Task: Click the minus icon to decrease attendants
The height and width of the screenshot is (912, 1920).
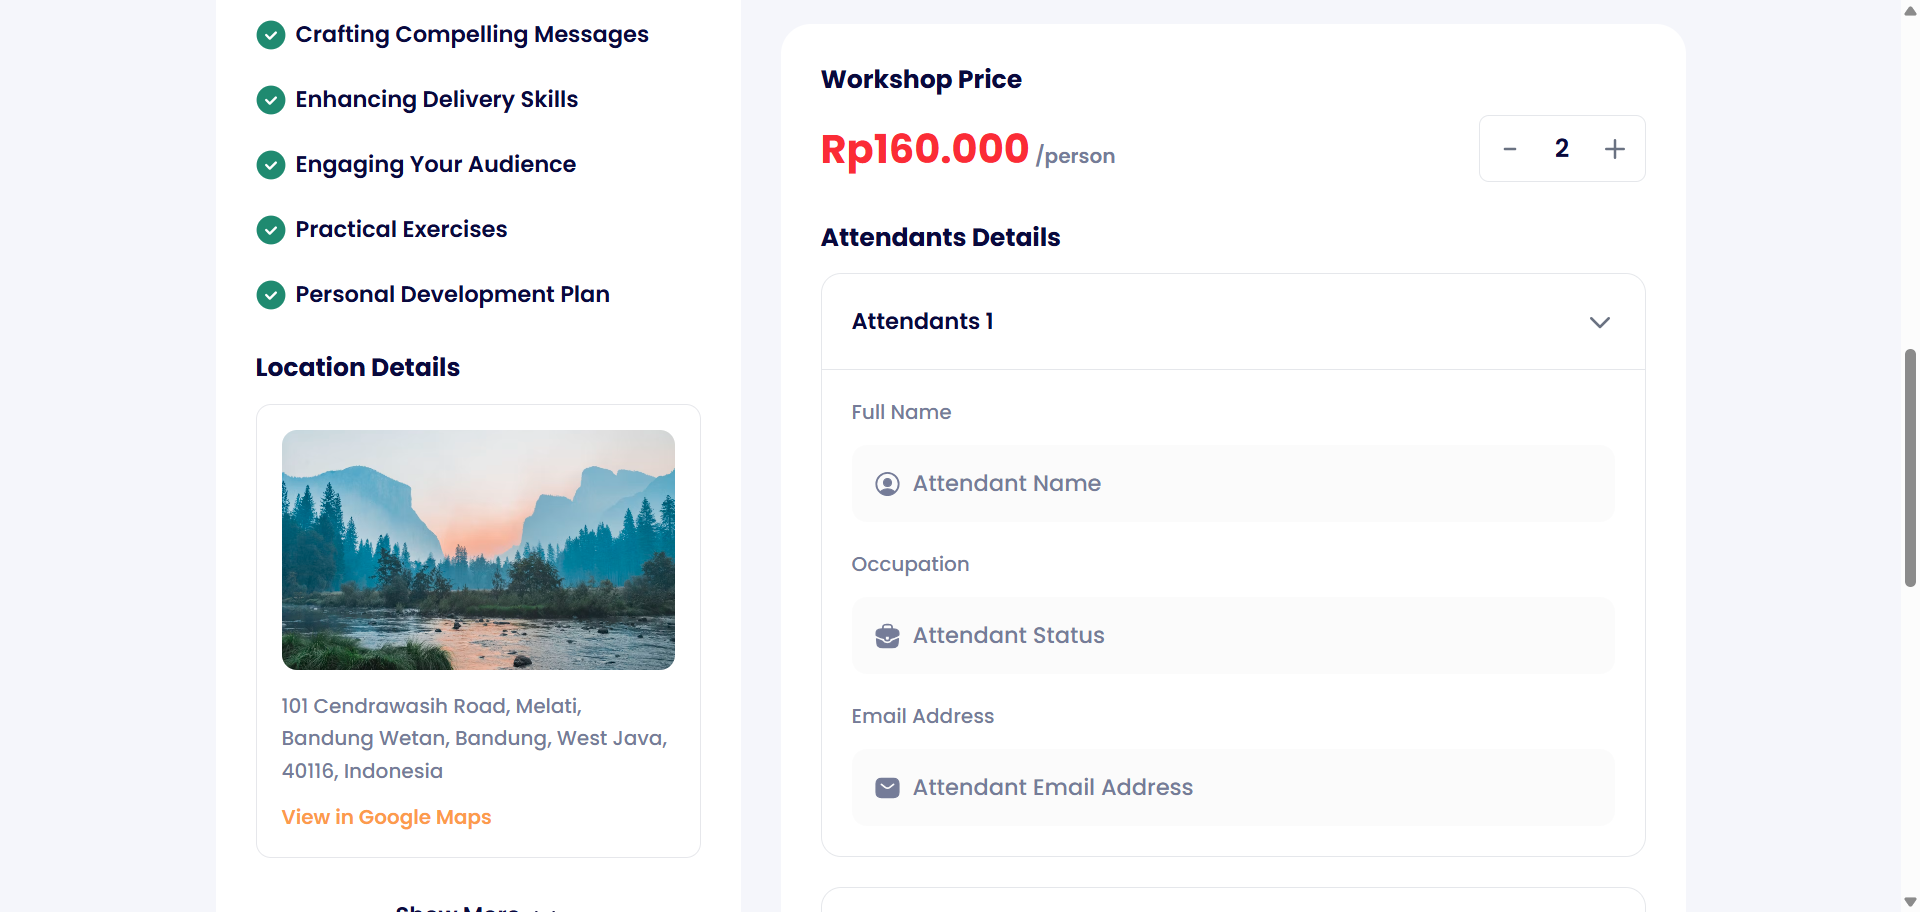Action: click(1510, 149)
